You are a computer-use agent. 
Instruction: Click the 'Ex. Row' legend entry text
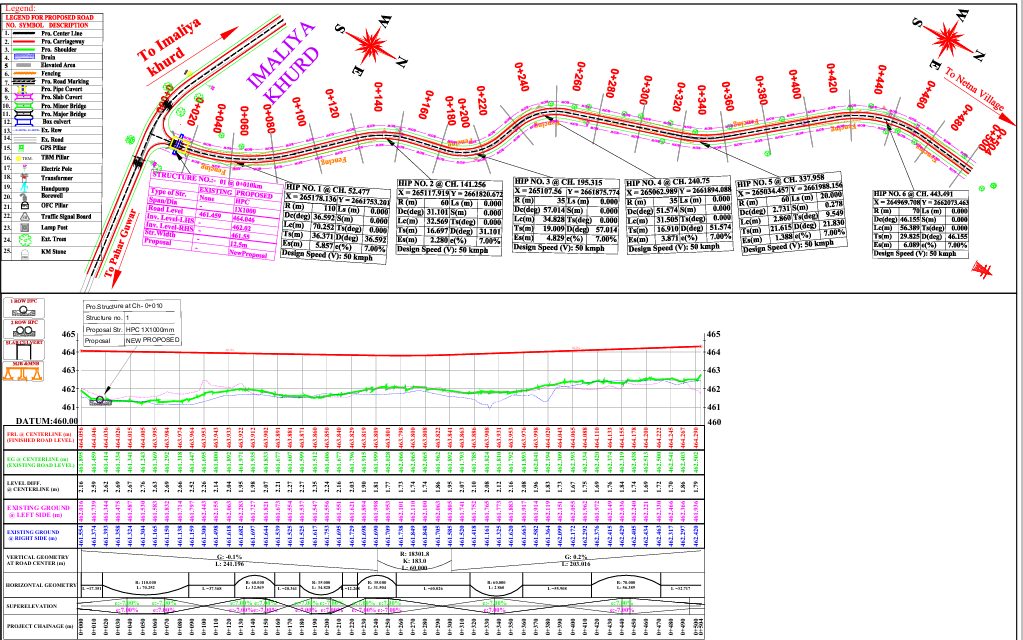pos(52,130)
